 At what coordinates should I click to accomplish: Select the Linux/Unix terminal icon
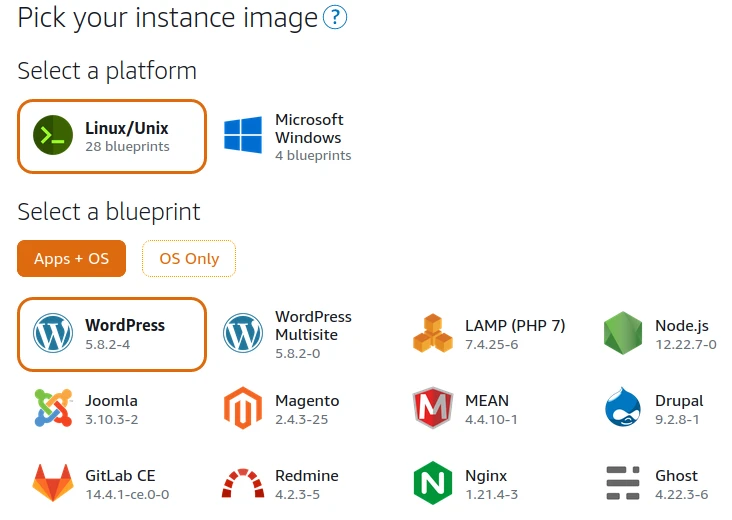point(52,136)
